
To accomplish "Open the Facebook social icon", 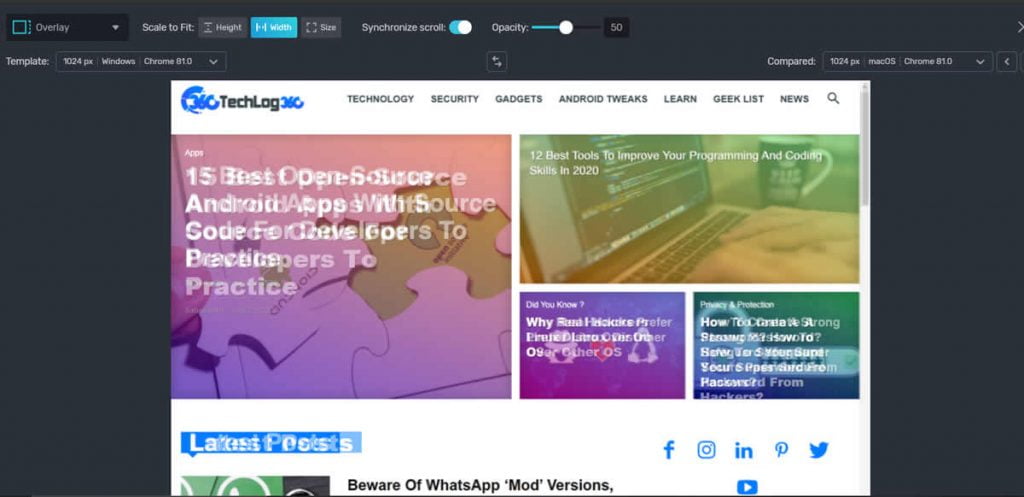I will coord(668,450).
